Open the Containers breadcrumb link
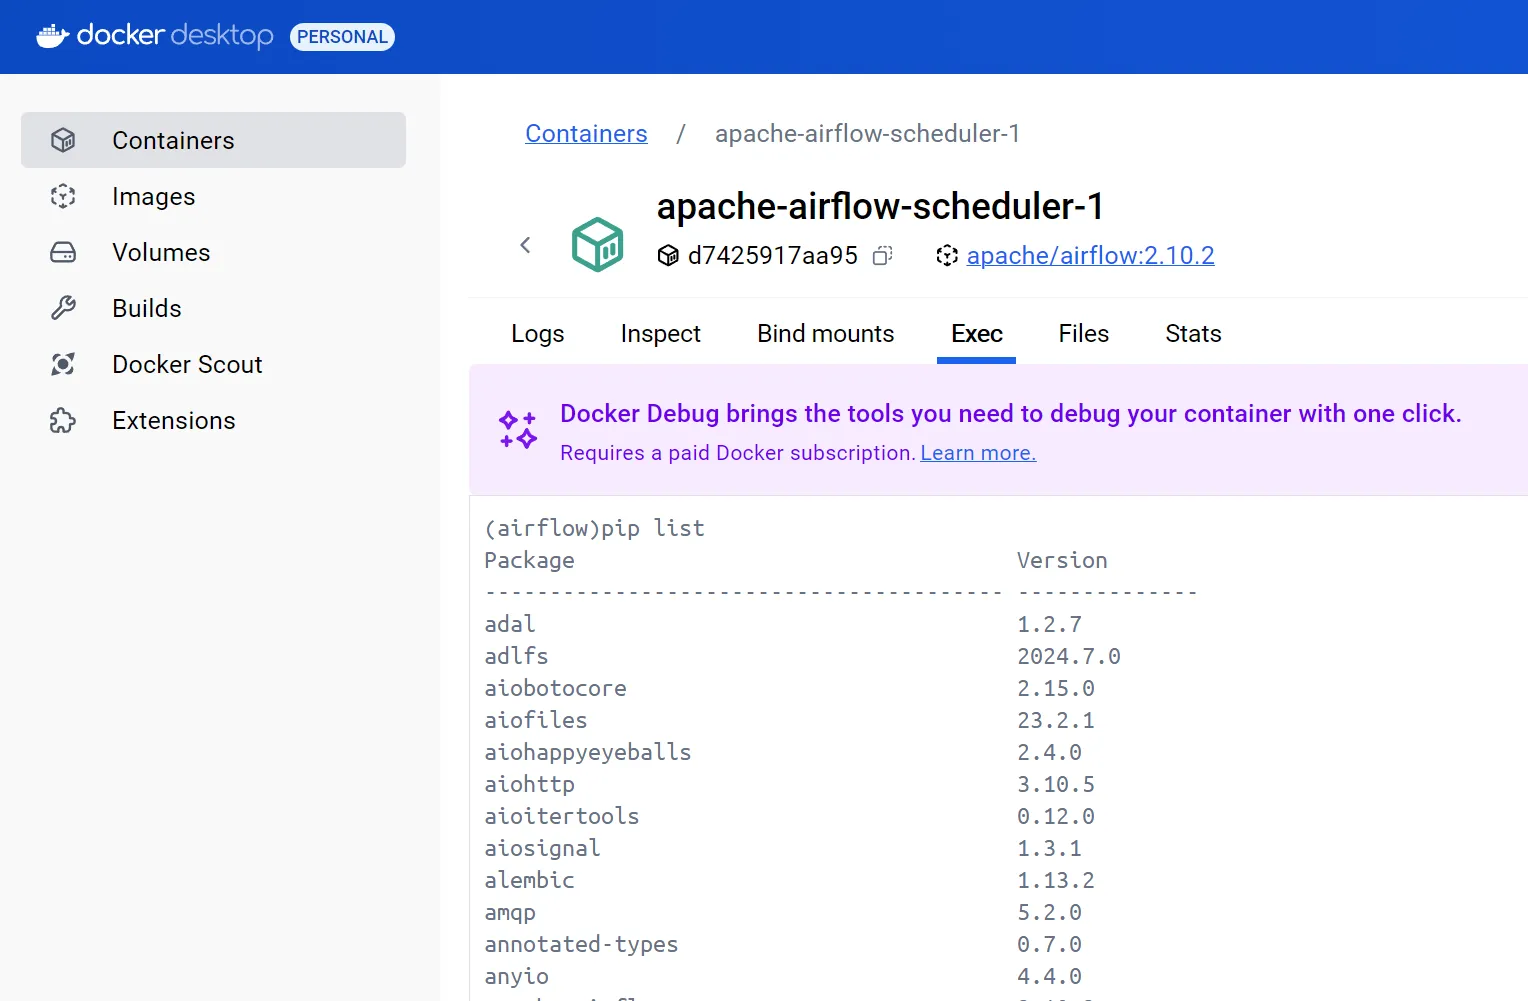This screenshot has height=1001, width=1528. [x=586, y=134]
